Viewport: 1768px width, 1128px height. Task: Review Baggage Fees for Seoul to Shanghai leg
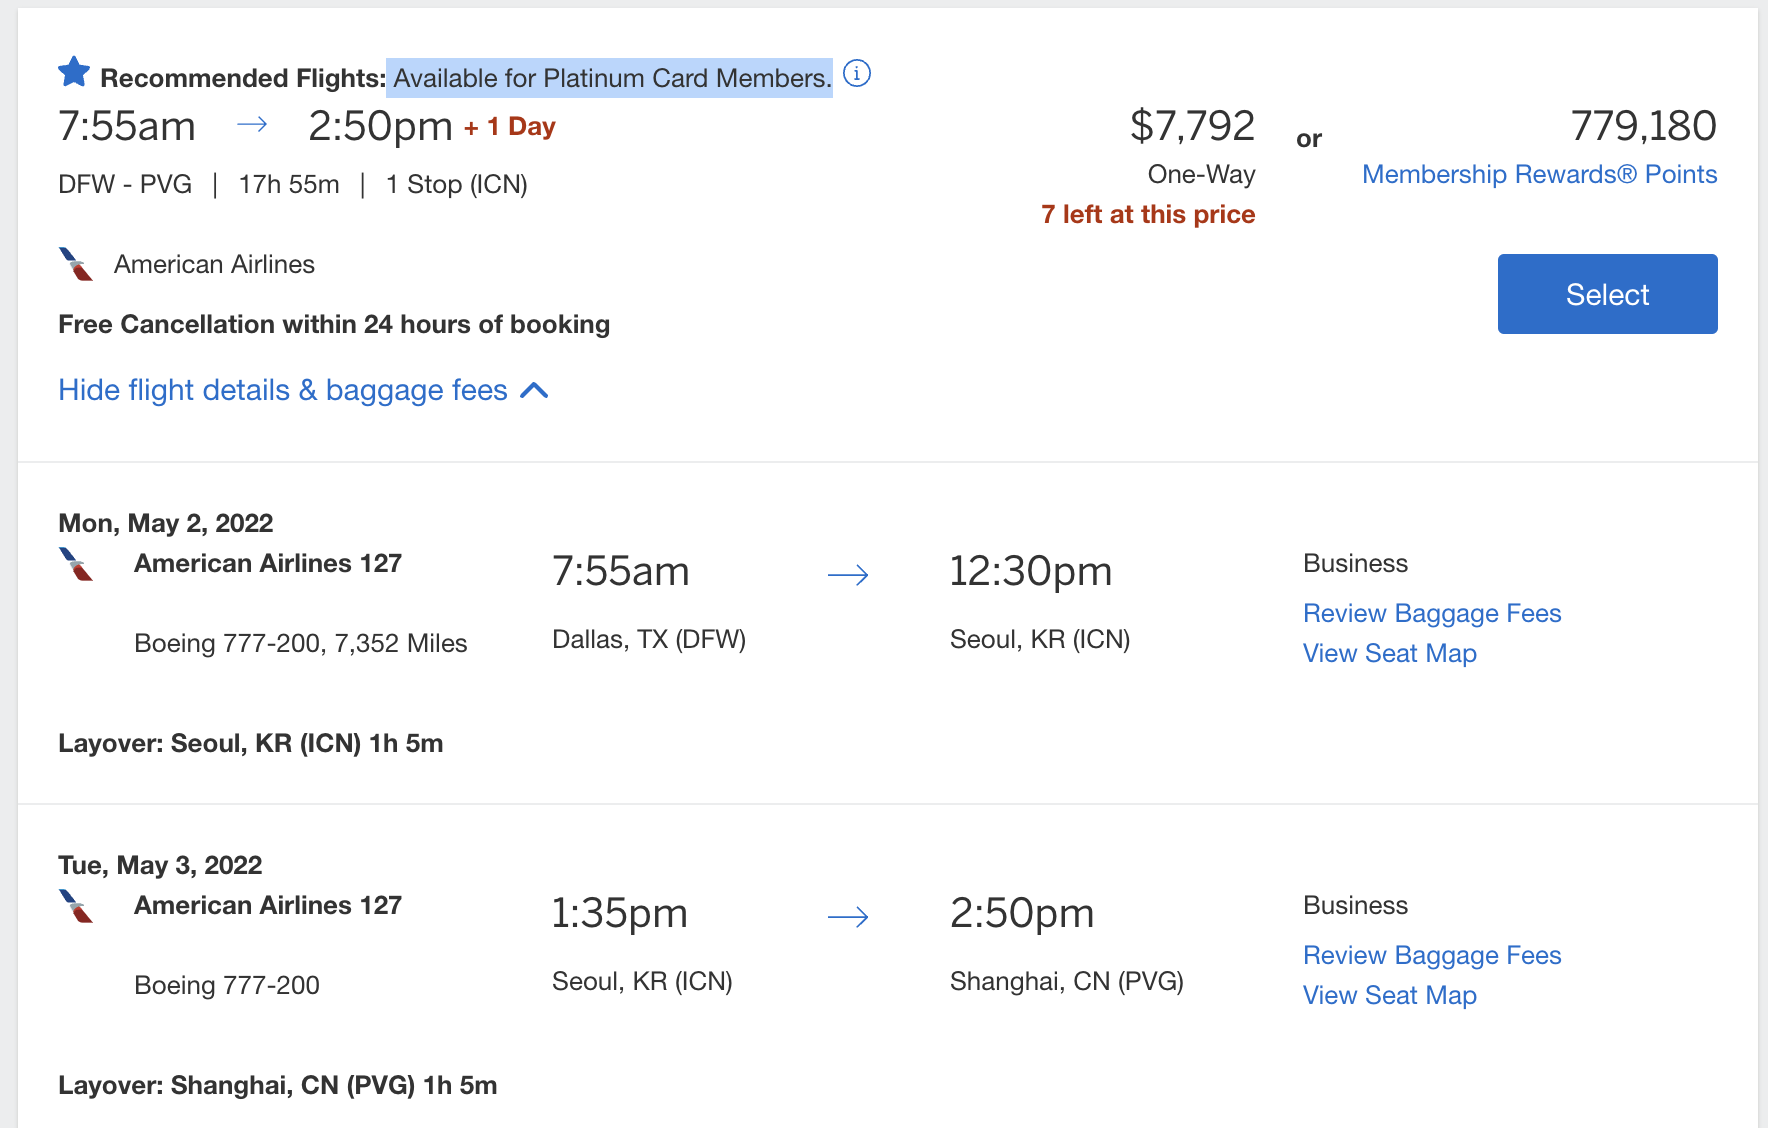(1432, 955)
